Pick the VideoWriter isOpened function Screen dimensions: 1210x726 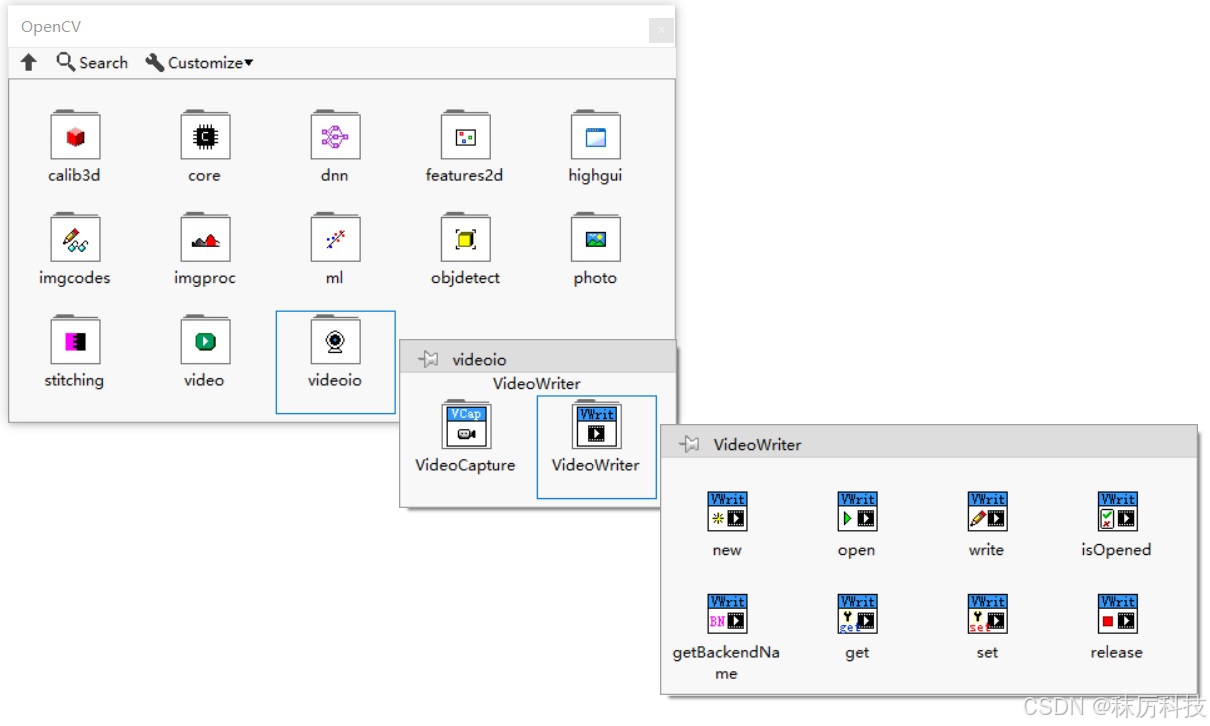(1117, 511)
